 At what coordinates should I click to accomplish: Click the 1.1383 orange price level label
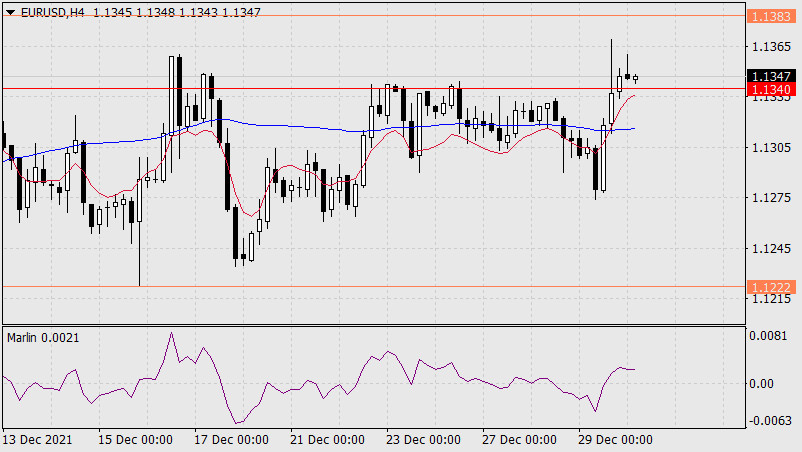pyautogui.click(x=771, y=16)
